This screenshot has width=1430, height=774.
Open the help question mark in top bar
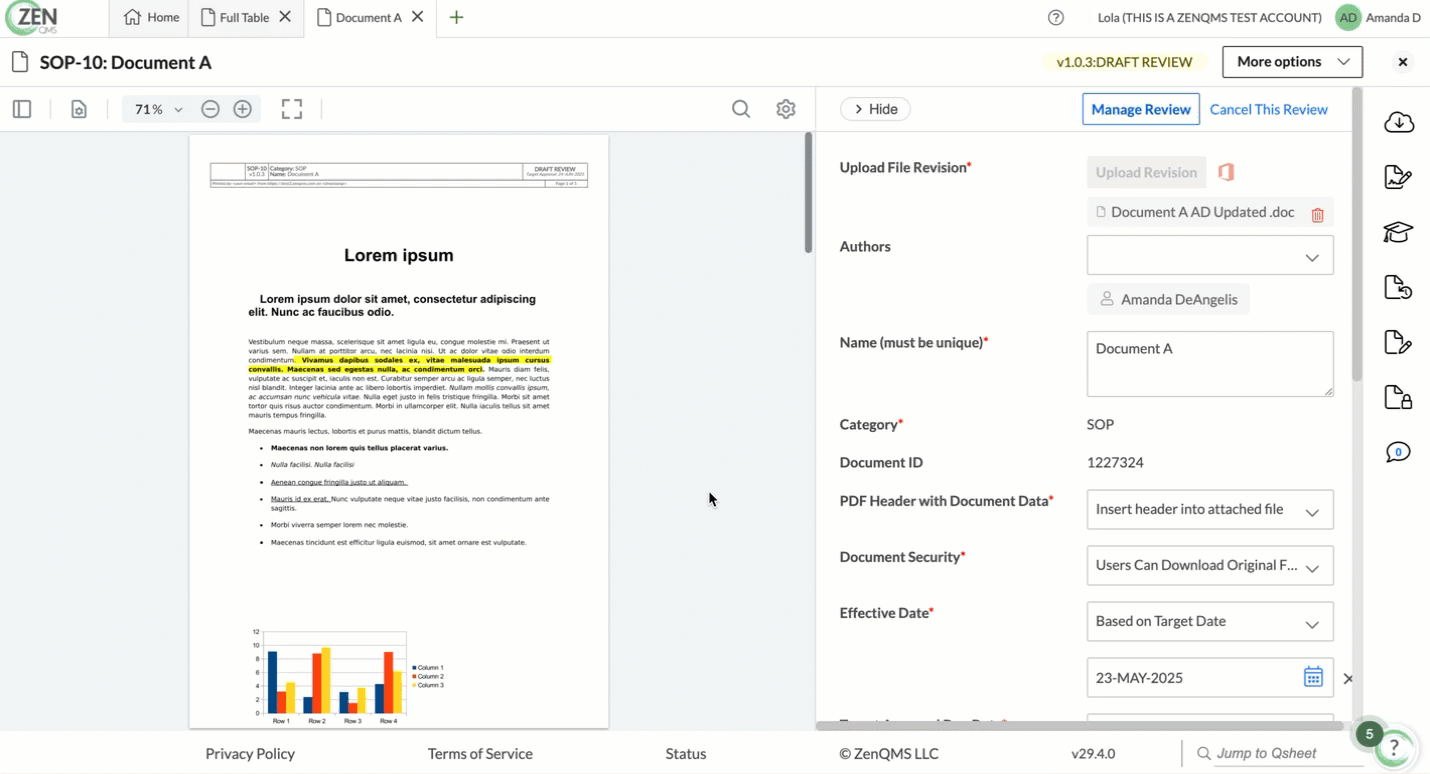tap(1056, 17)
